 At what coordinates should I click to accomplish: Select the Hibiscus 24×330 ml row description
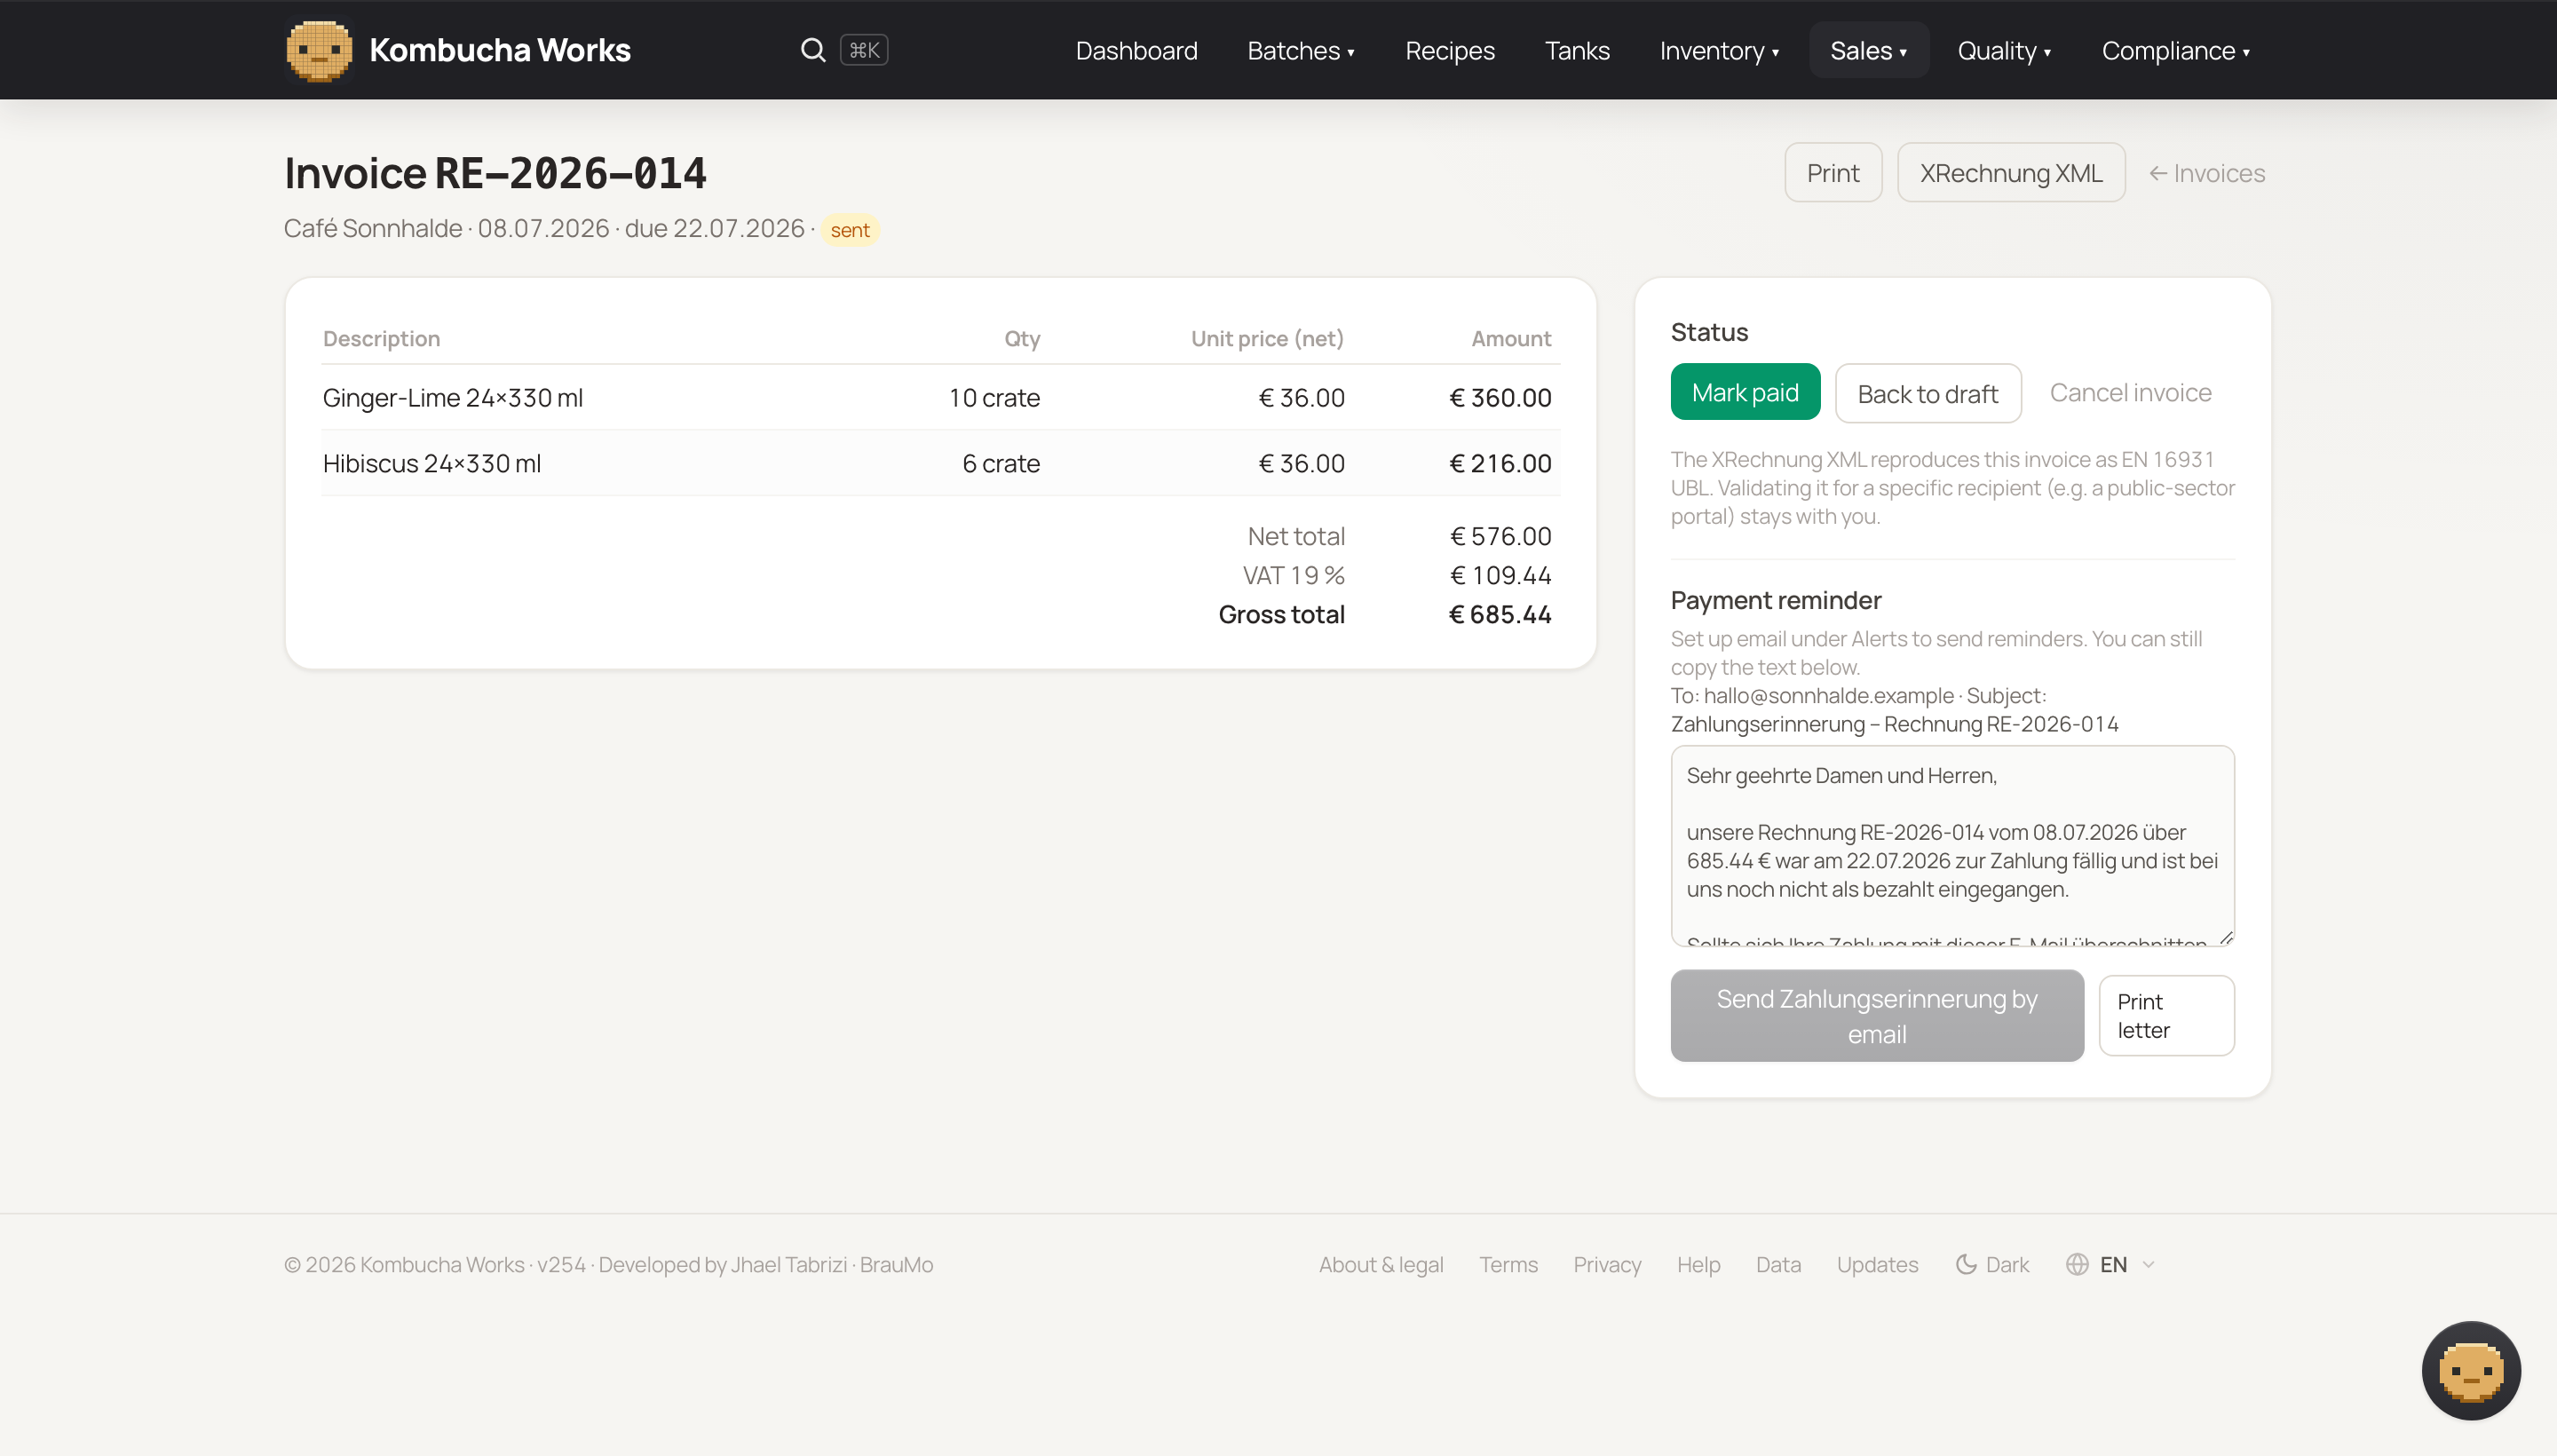point(431,463)
